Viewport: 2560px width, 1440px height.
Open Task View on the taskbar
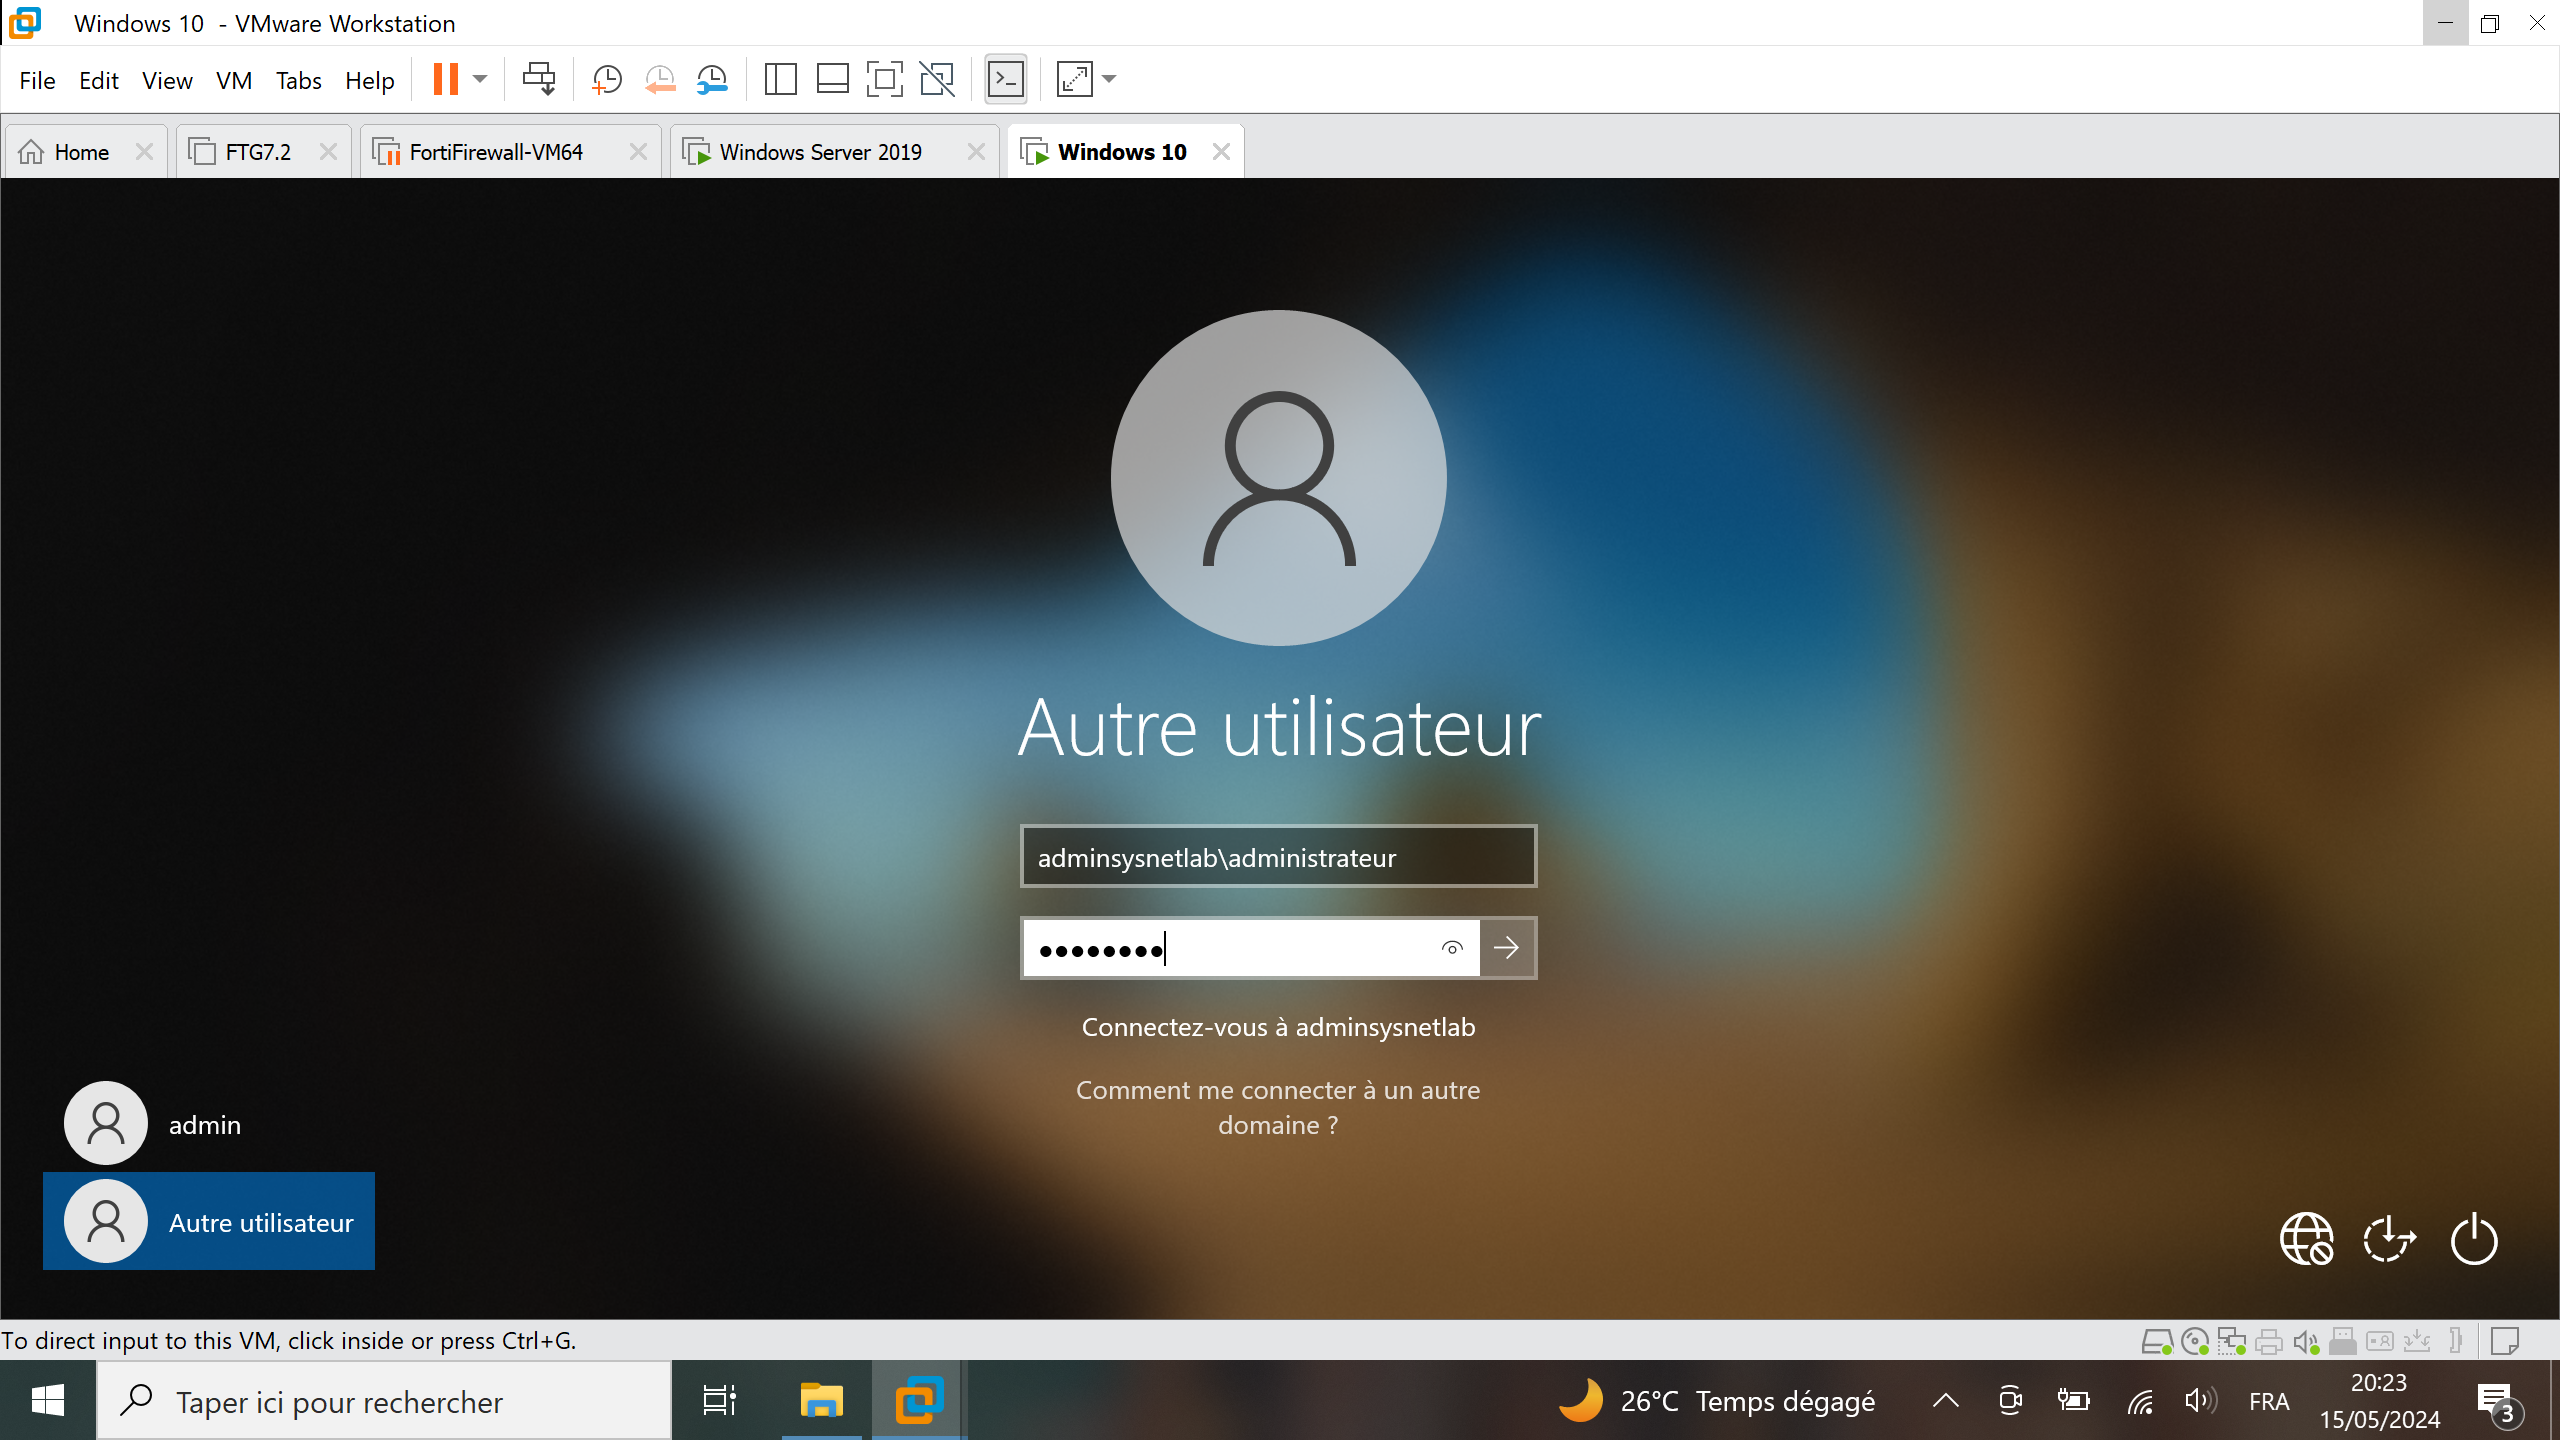point(720,1401)
